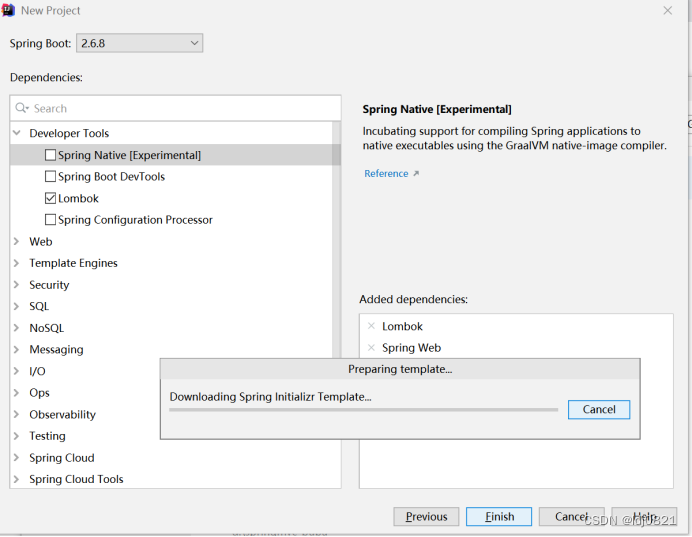Image resolution: width=692 pixels, height=537 pixels.
Task: Expand the Observability category
Action: [x=17, y=414]
